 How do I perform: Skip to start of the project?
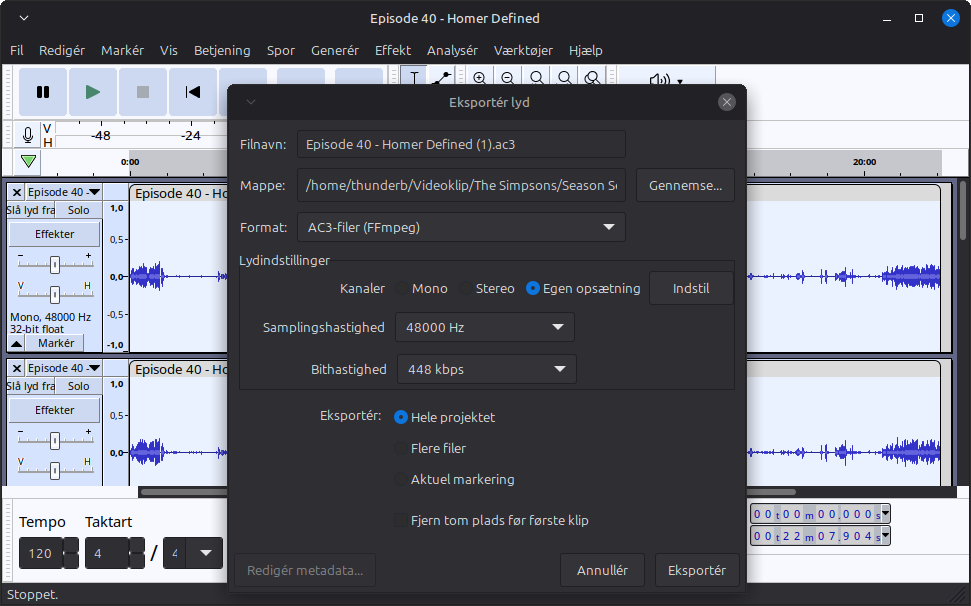[193, 92]
